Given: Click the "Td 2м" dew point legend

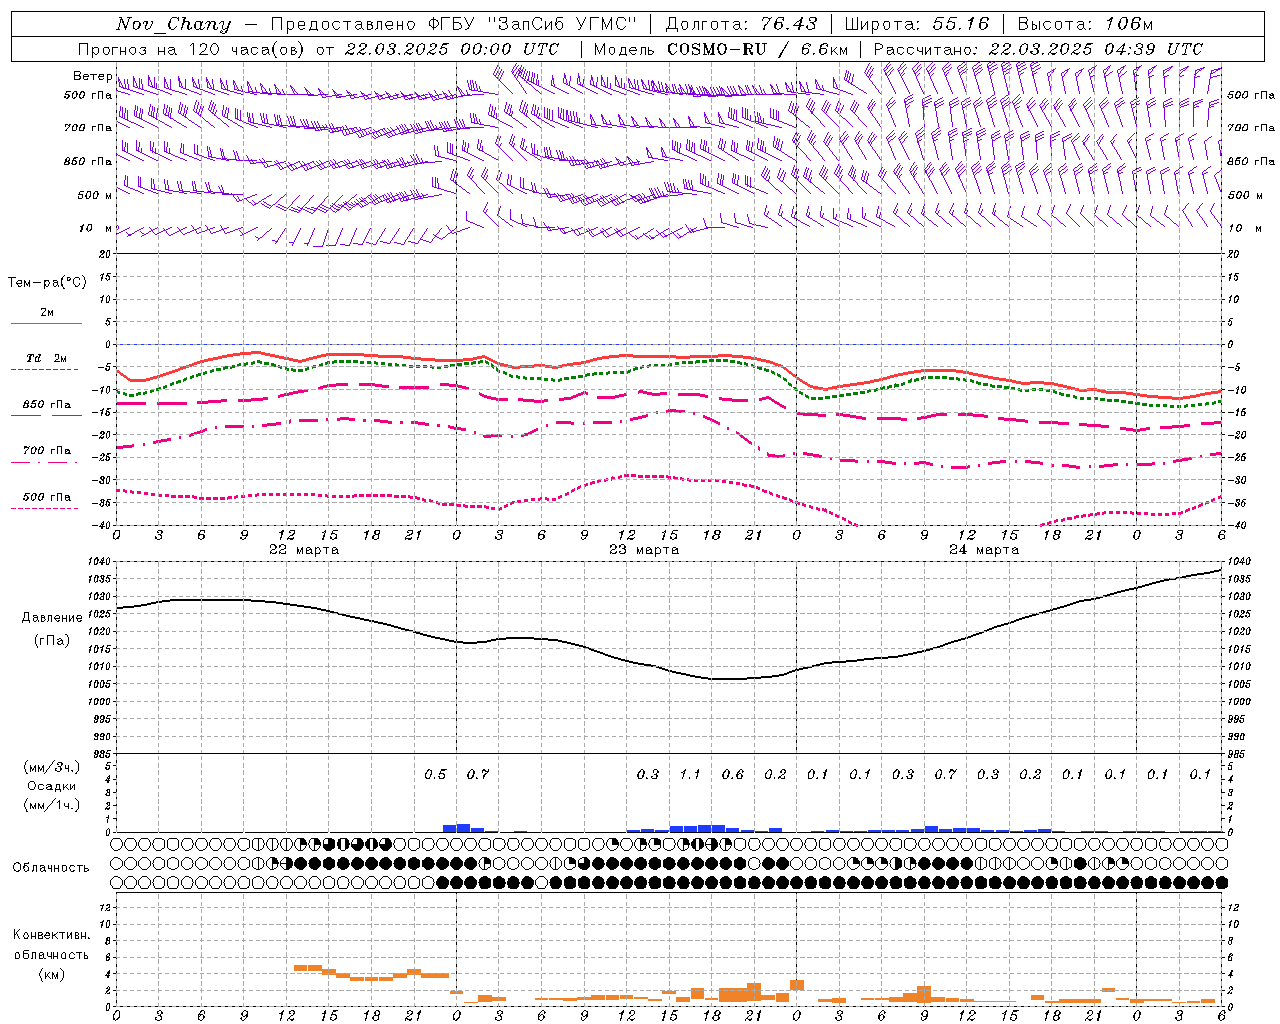Looking at the screenshot, I should [x=46, y=358].
